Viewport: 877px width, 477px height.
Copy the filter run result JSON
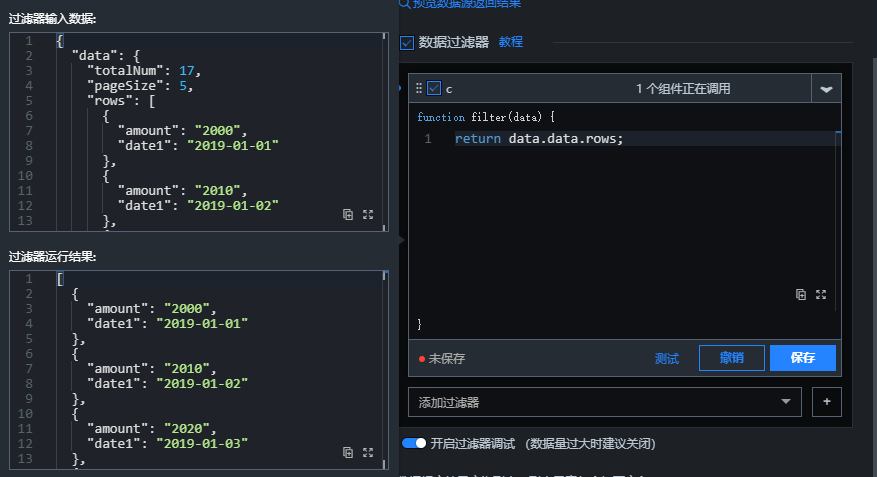348,452
